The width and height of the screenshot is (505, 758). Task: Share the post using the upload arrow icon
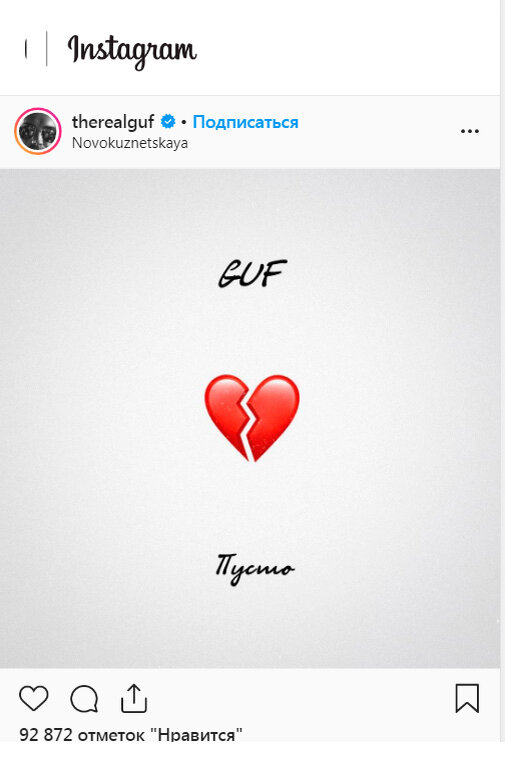(x=134, y=698)
